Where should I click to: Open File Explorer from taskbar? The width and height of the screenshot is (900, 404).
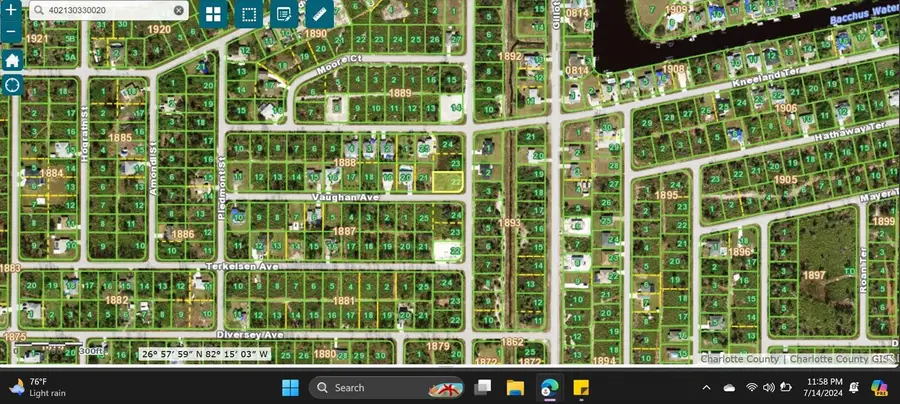click(515, 388)
